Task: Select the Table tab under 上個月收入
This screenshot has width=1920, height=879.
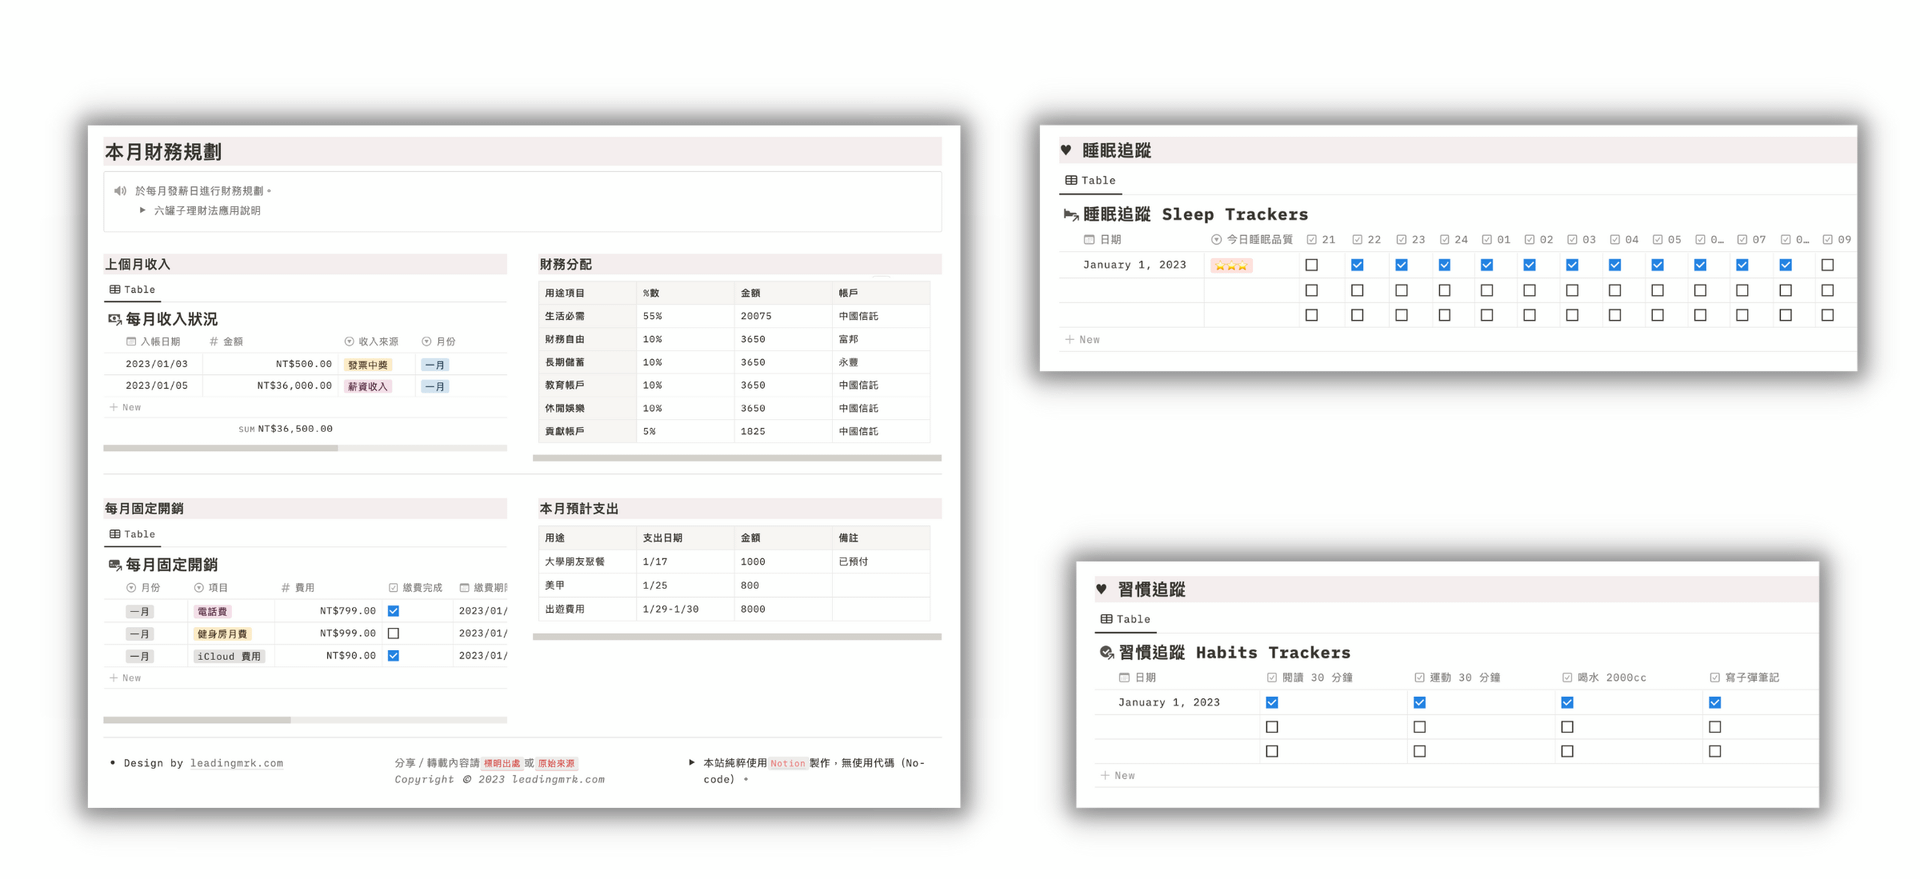Action: coord(132,290)
